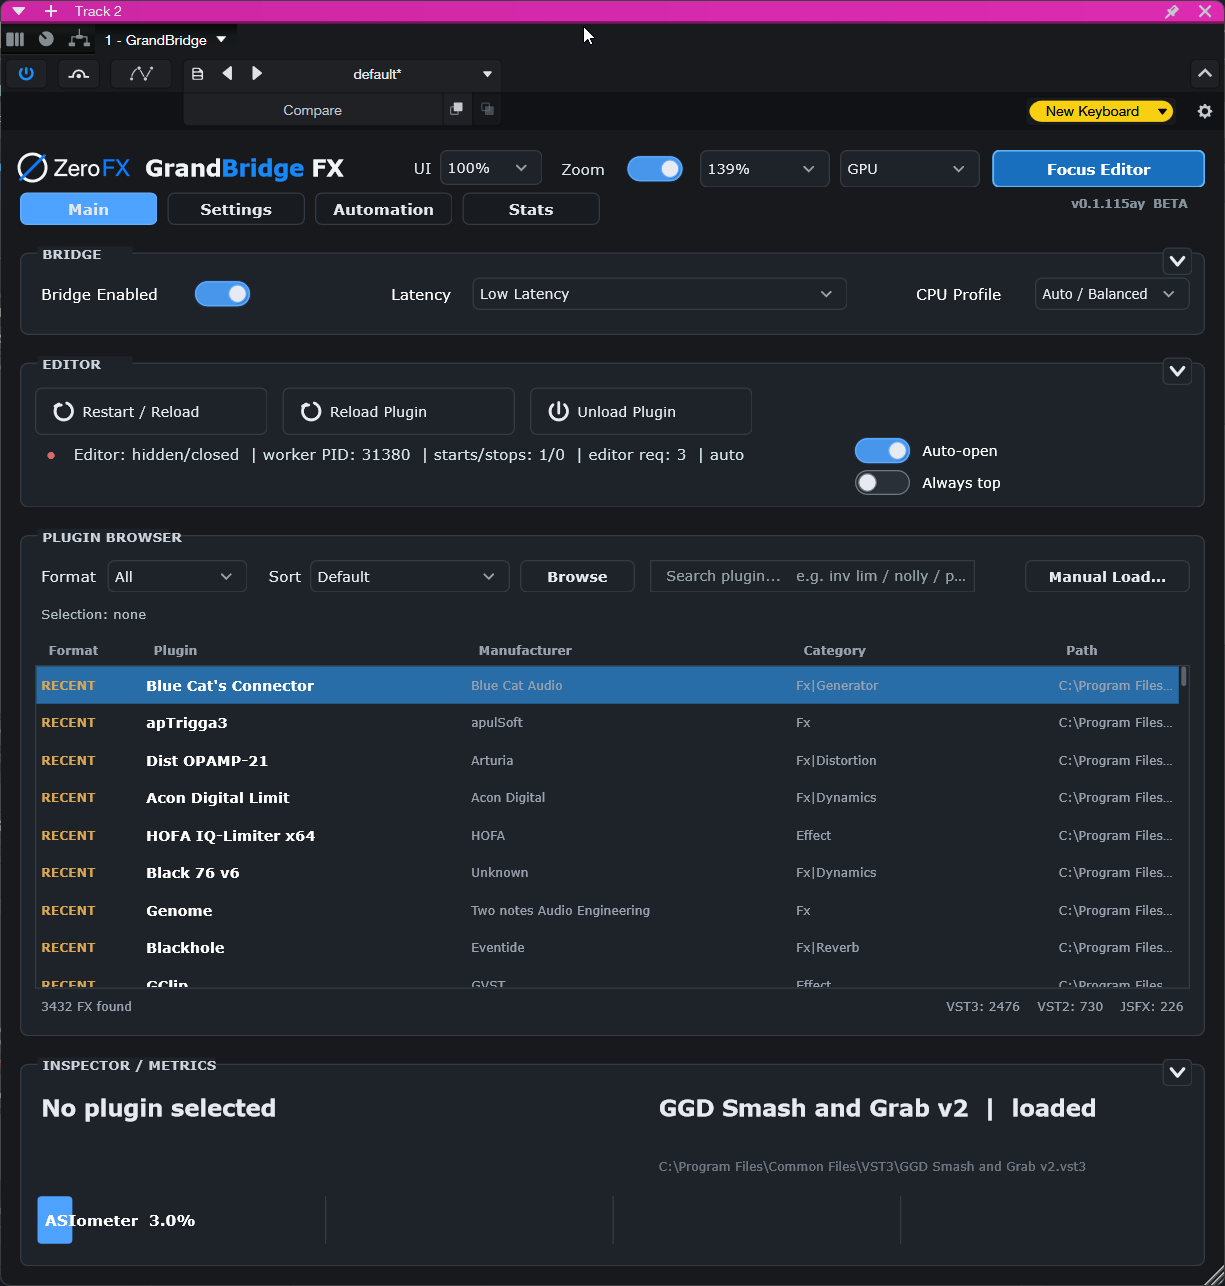Select the Acon Digital Limit row
The height and width of the screenshot is (1286, 1225).
[x=607, y=797]
